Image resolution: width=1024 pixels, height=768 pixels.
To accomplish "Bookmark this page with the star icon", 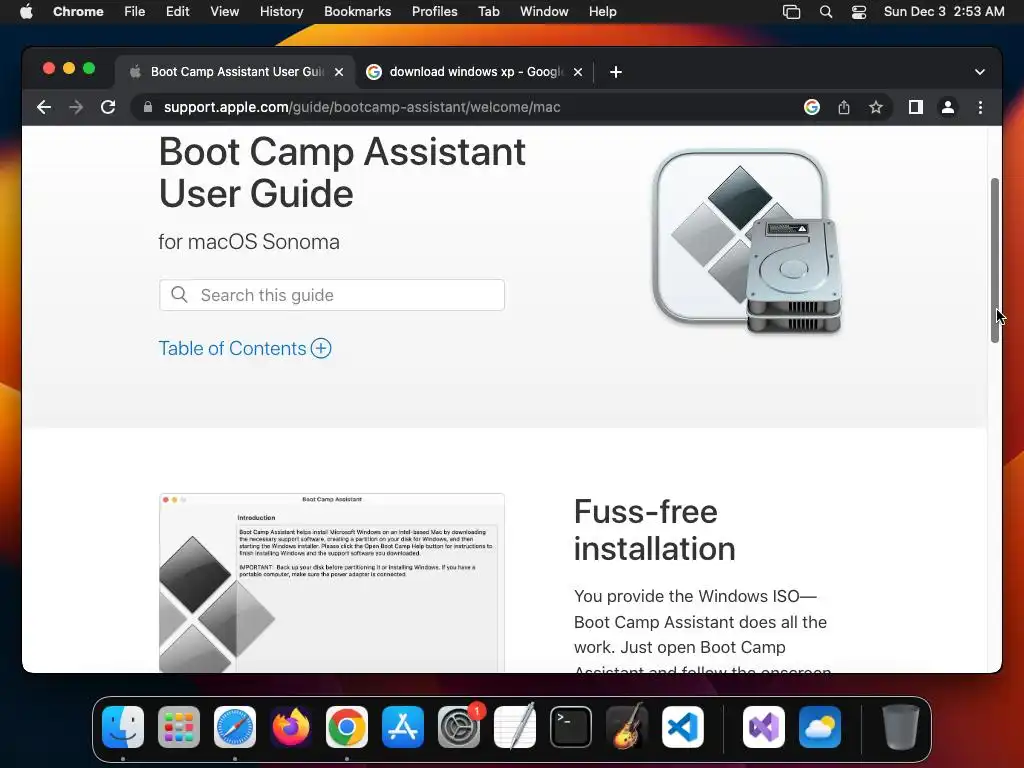I will (876, 107).
